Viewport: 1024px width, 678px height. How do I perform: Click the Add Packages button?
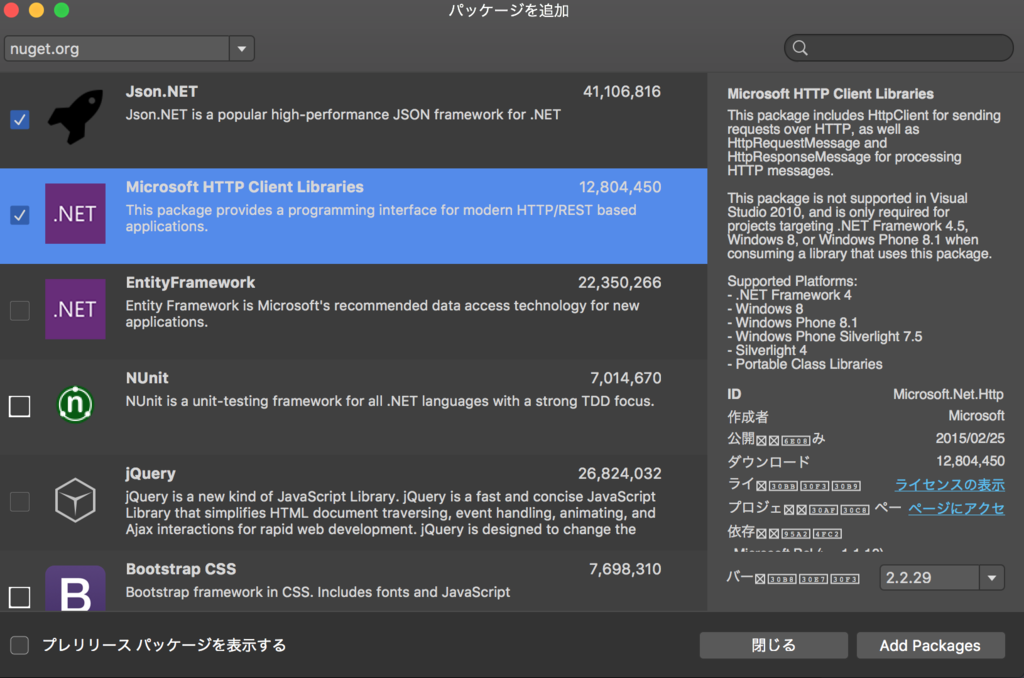tap(930, 645)
